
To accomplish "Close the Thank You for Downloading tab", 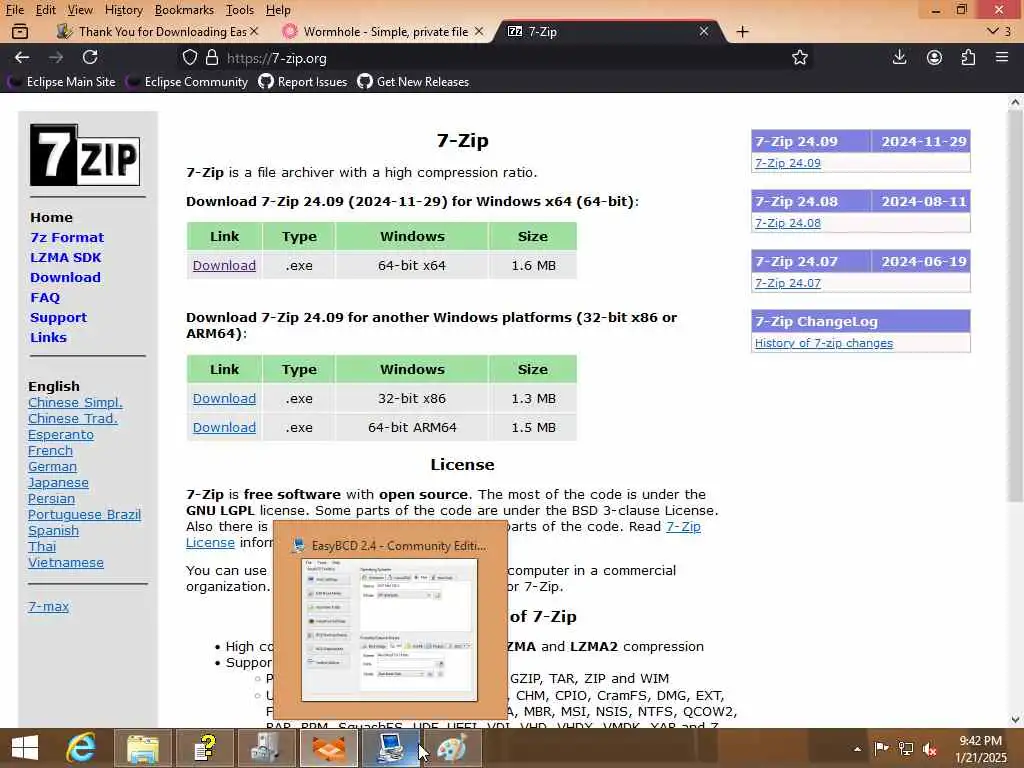I will (x=254, y=31).
